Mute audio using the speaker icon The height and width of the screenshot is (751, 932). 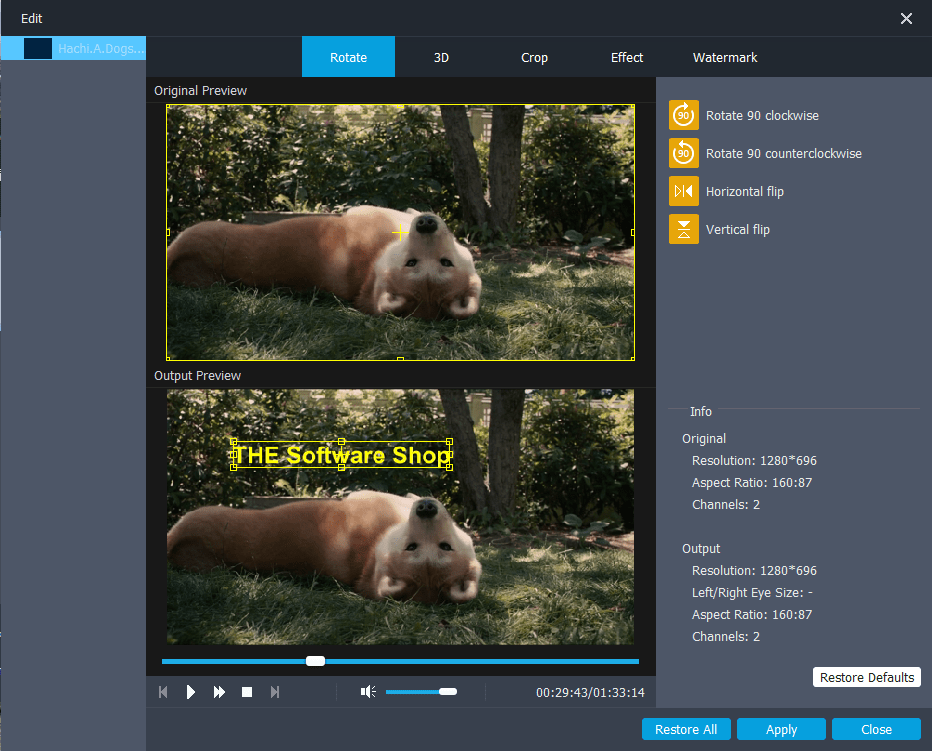point(367,691)
